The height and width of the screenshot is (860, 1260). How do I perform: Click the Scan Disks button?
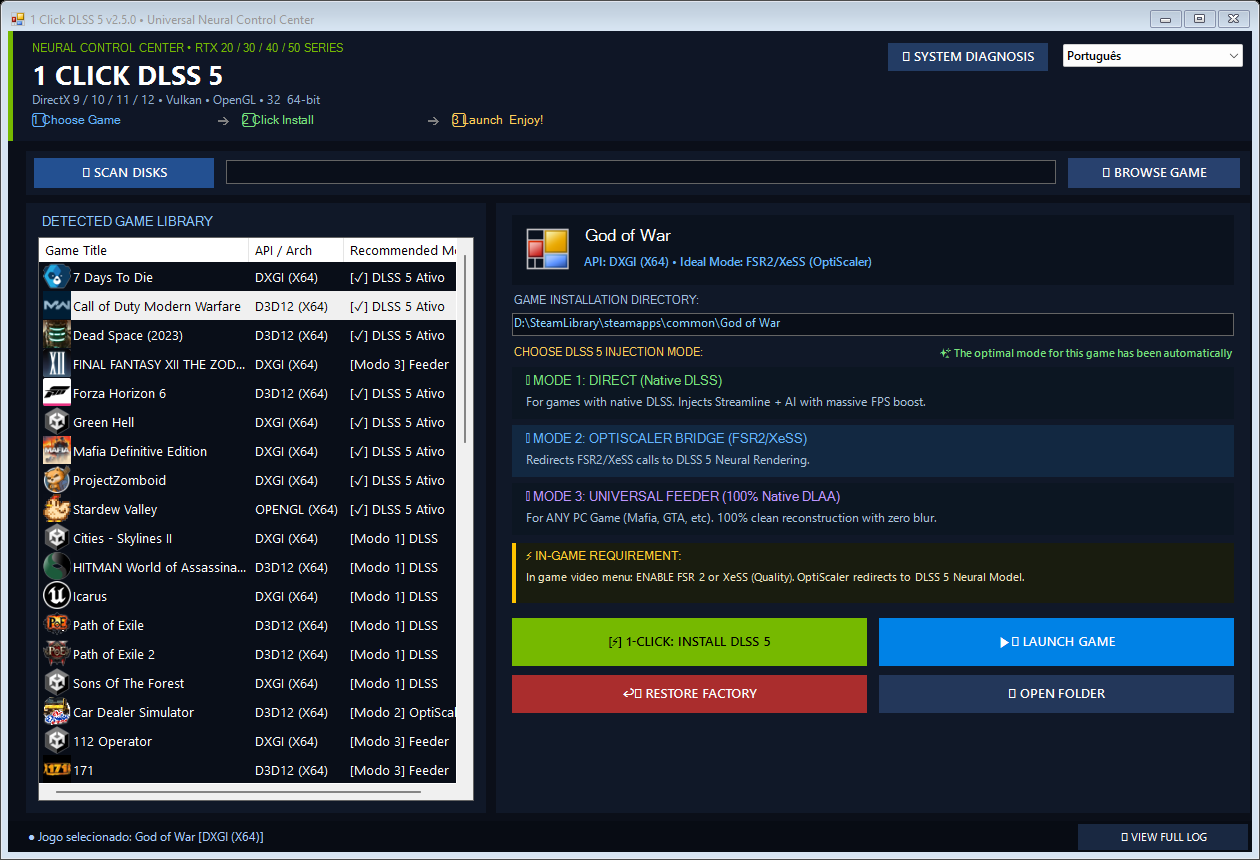[124, 173]
